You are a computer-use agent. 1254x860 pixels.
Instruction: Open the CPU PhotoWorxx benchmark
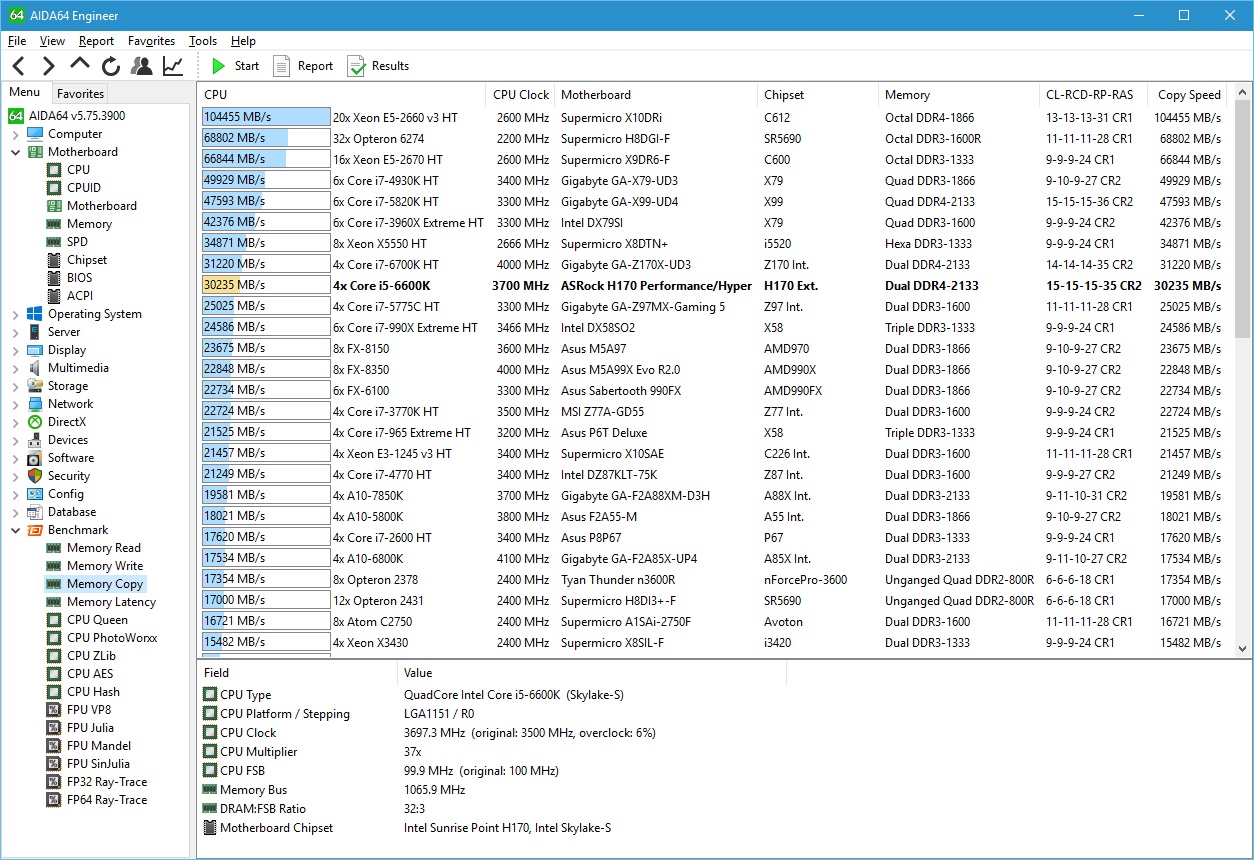(x=112, y=638)
